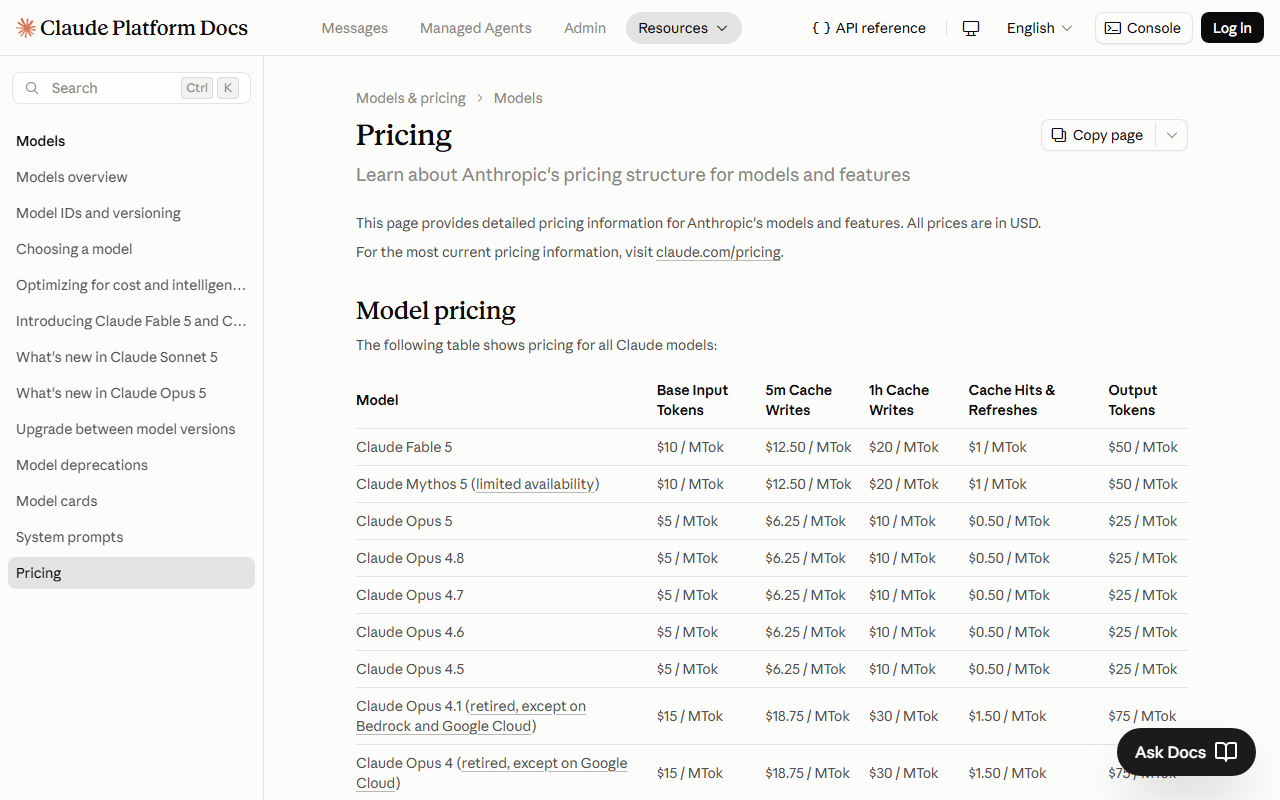This screenshot has height=800, width=1280.
Task: Open the limited availability link
Action: coord(535,484)
